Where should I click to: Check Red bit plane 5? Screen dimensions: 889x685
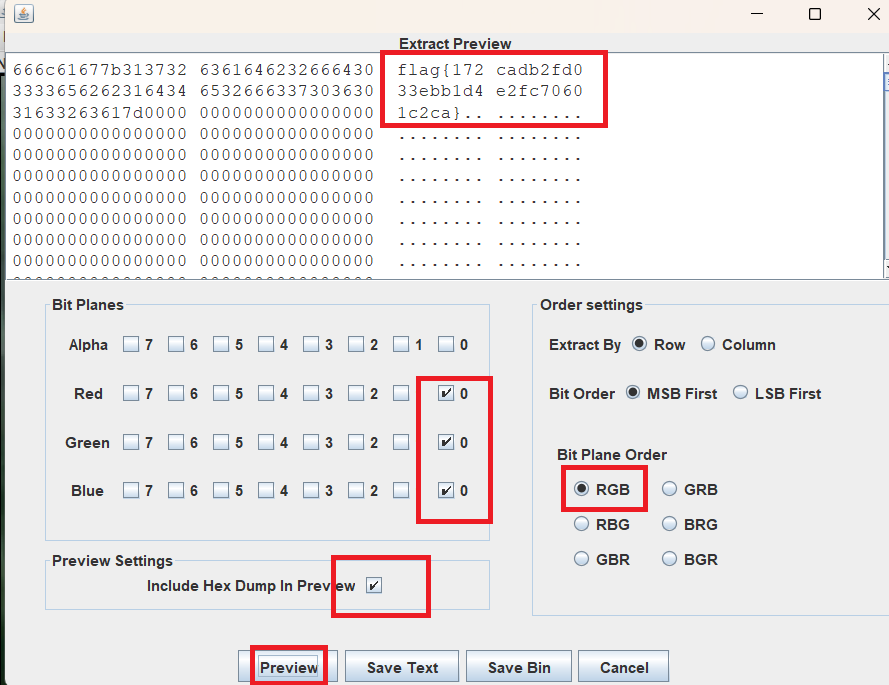pyautogui.click(x=221, y=393)
